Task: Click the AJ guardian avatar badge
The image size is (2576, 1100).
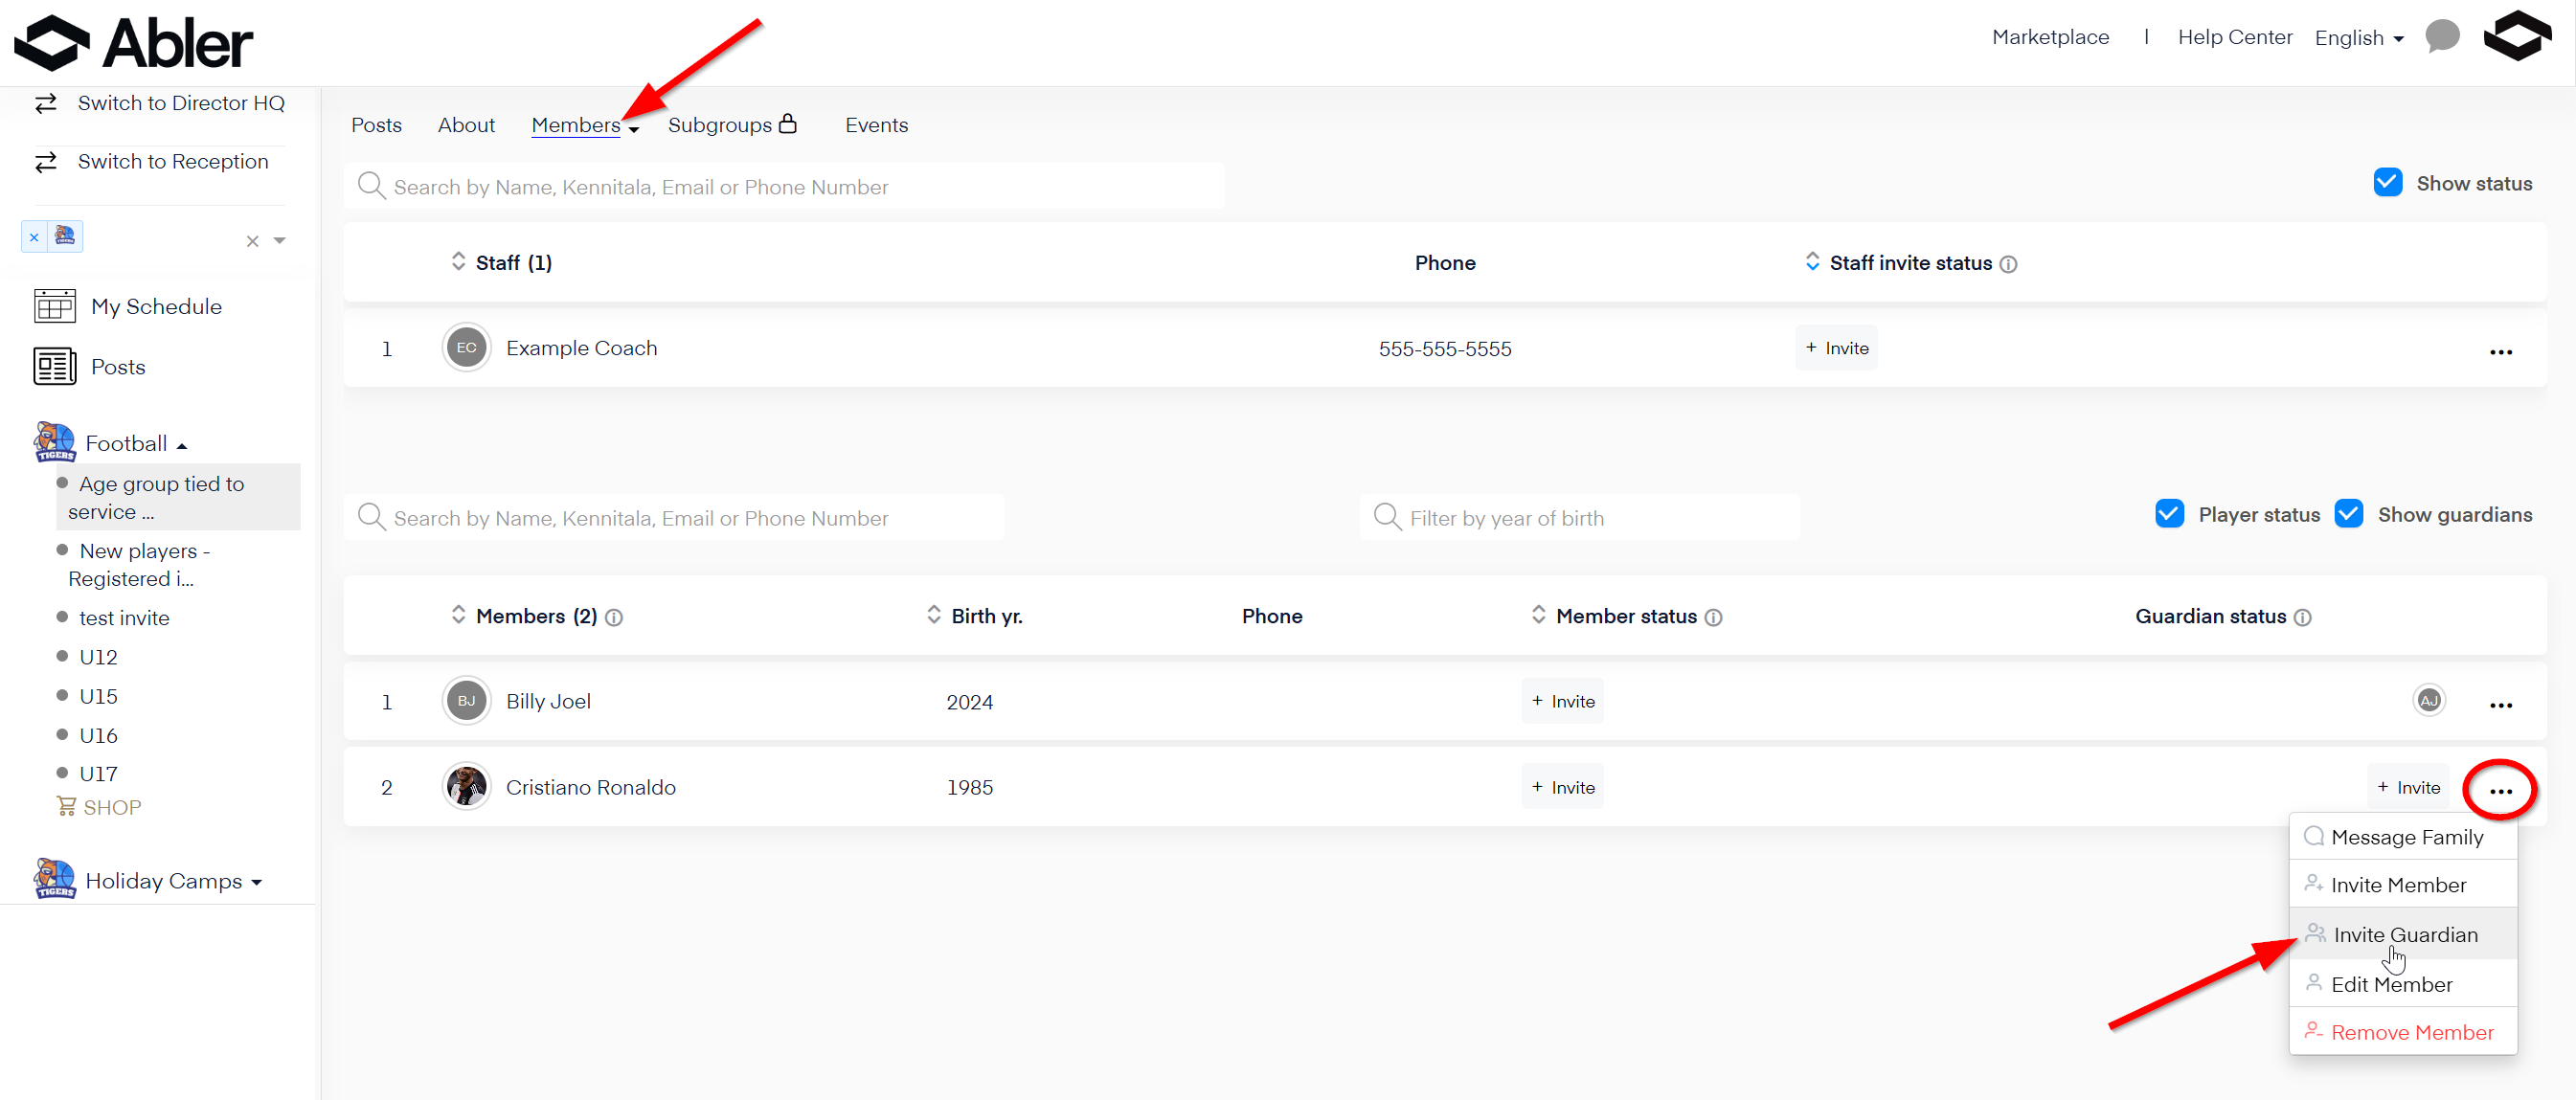Action: point(2428,701)
